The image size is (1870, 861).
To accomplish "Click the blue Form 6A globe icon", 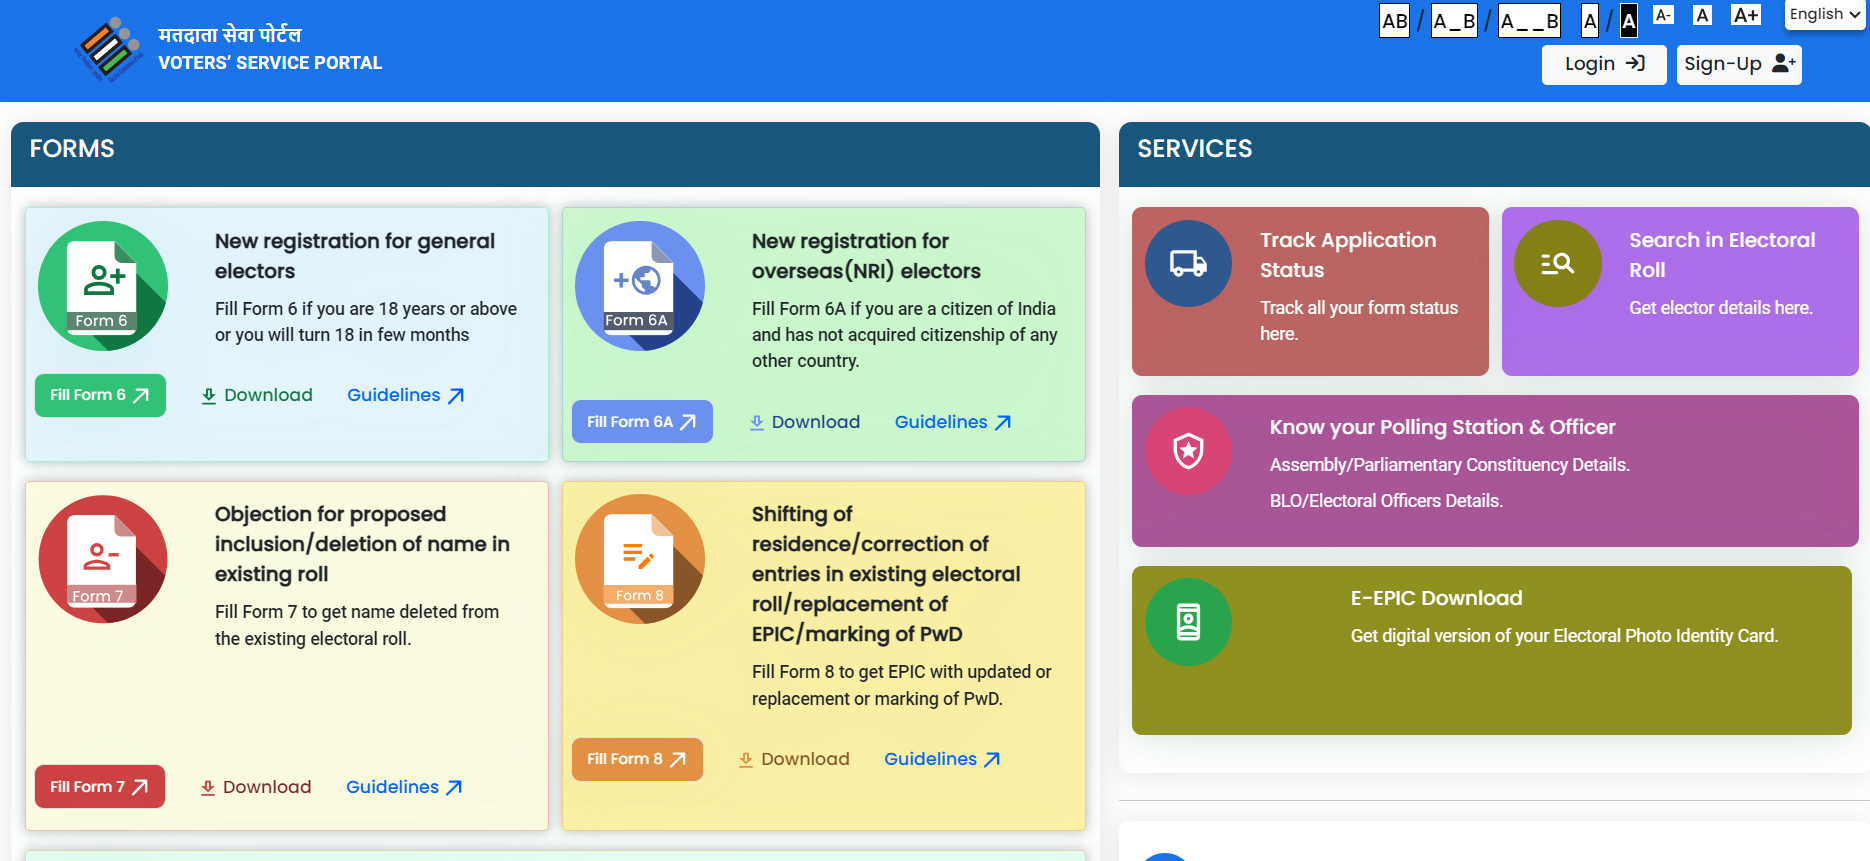I will click(639, 286).
